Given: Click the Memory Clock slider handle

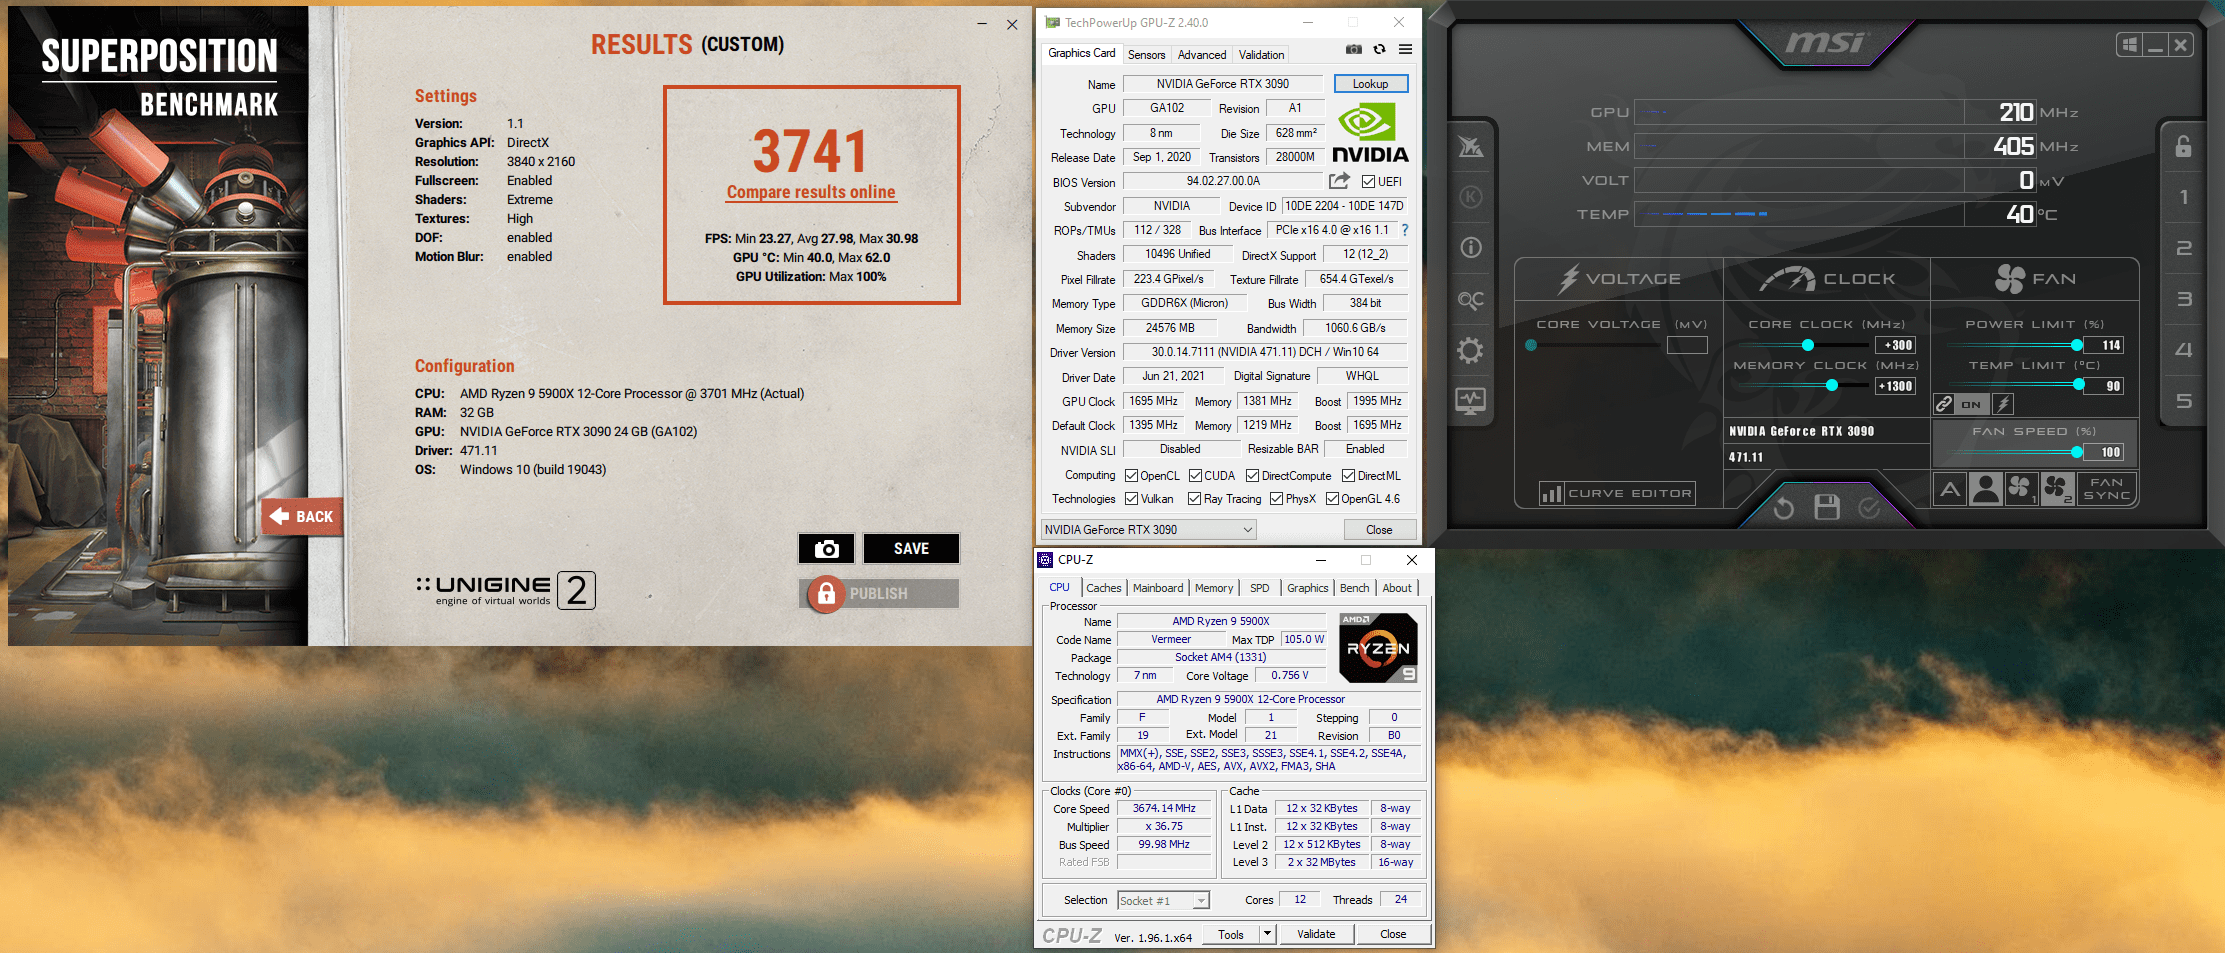Looking at the screenshot, I should pos(1832,385).
